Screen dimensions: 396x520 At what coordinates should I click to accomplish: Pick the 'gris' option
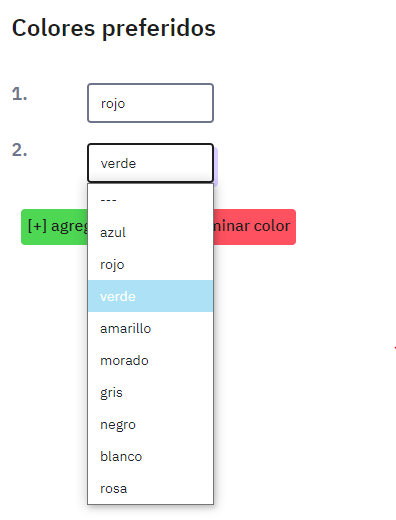pos(150,392)
